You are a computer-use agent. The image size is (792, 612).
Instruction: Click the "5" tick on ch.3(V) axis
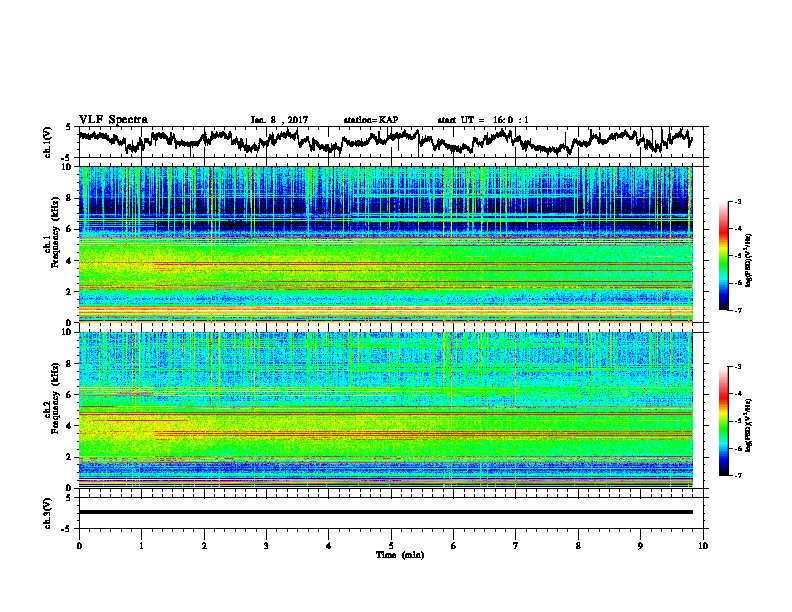coord(69,498)
